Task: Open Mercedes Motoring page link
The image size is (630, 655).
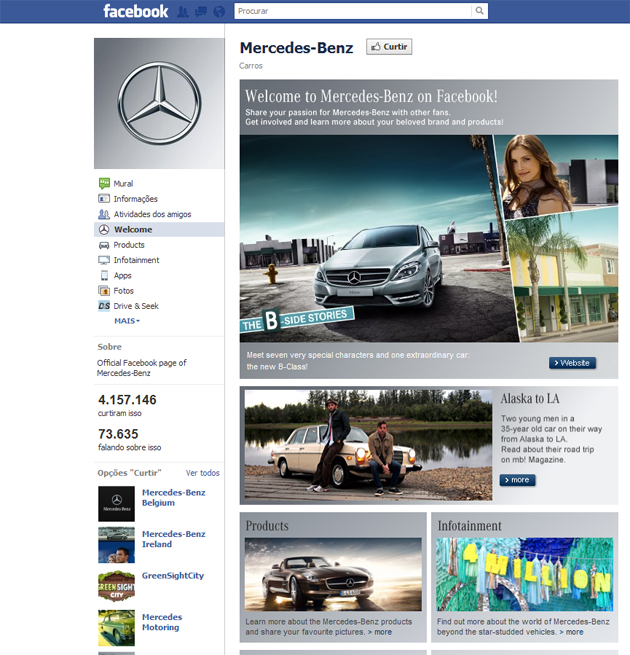Action: click(x=162, y=622)
